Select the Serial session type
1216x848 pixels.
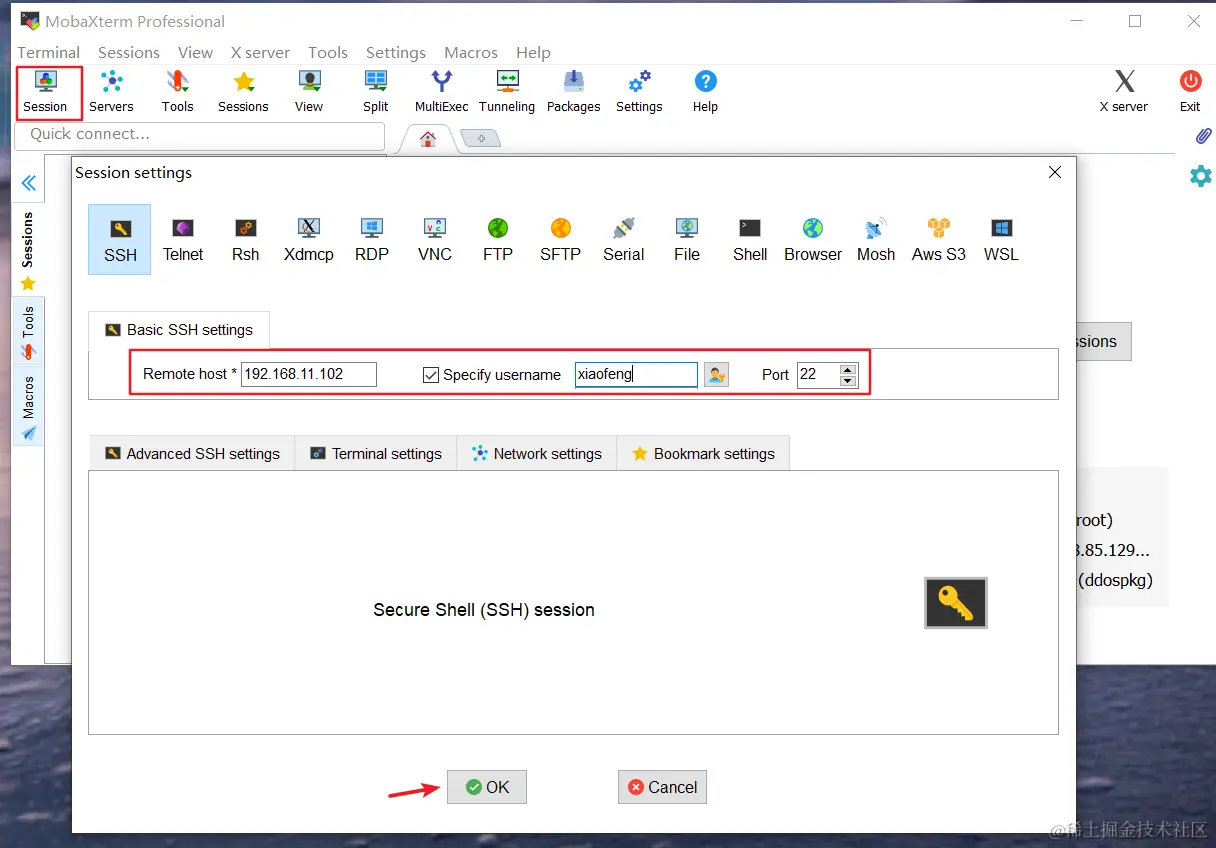coord(624,240)
